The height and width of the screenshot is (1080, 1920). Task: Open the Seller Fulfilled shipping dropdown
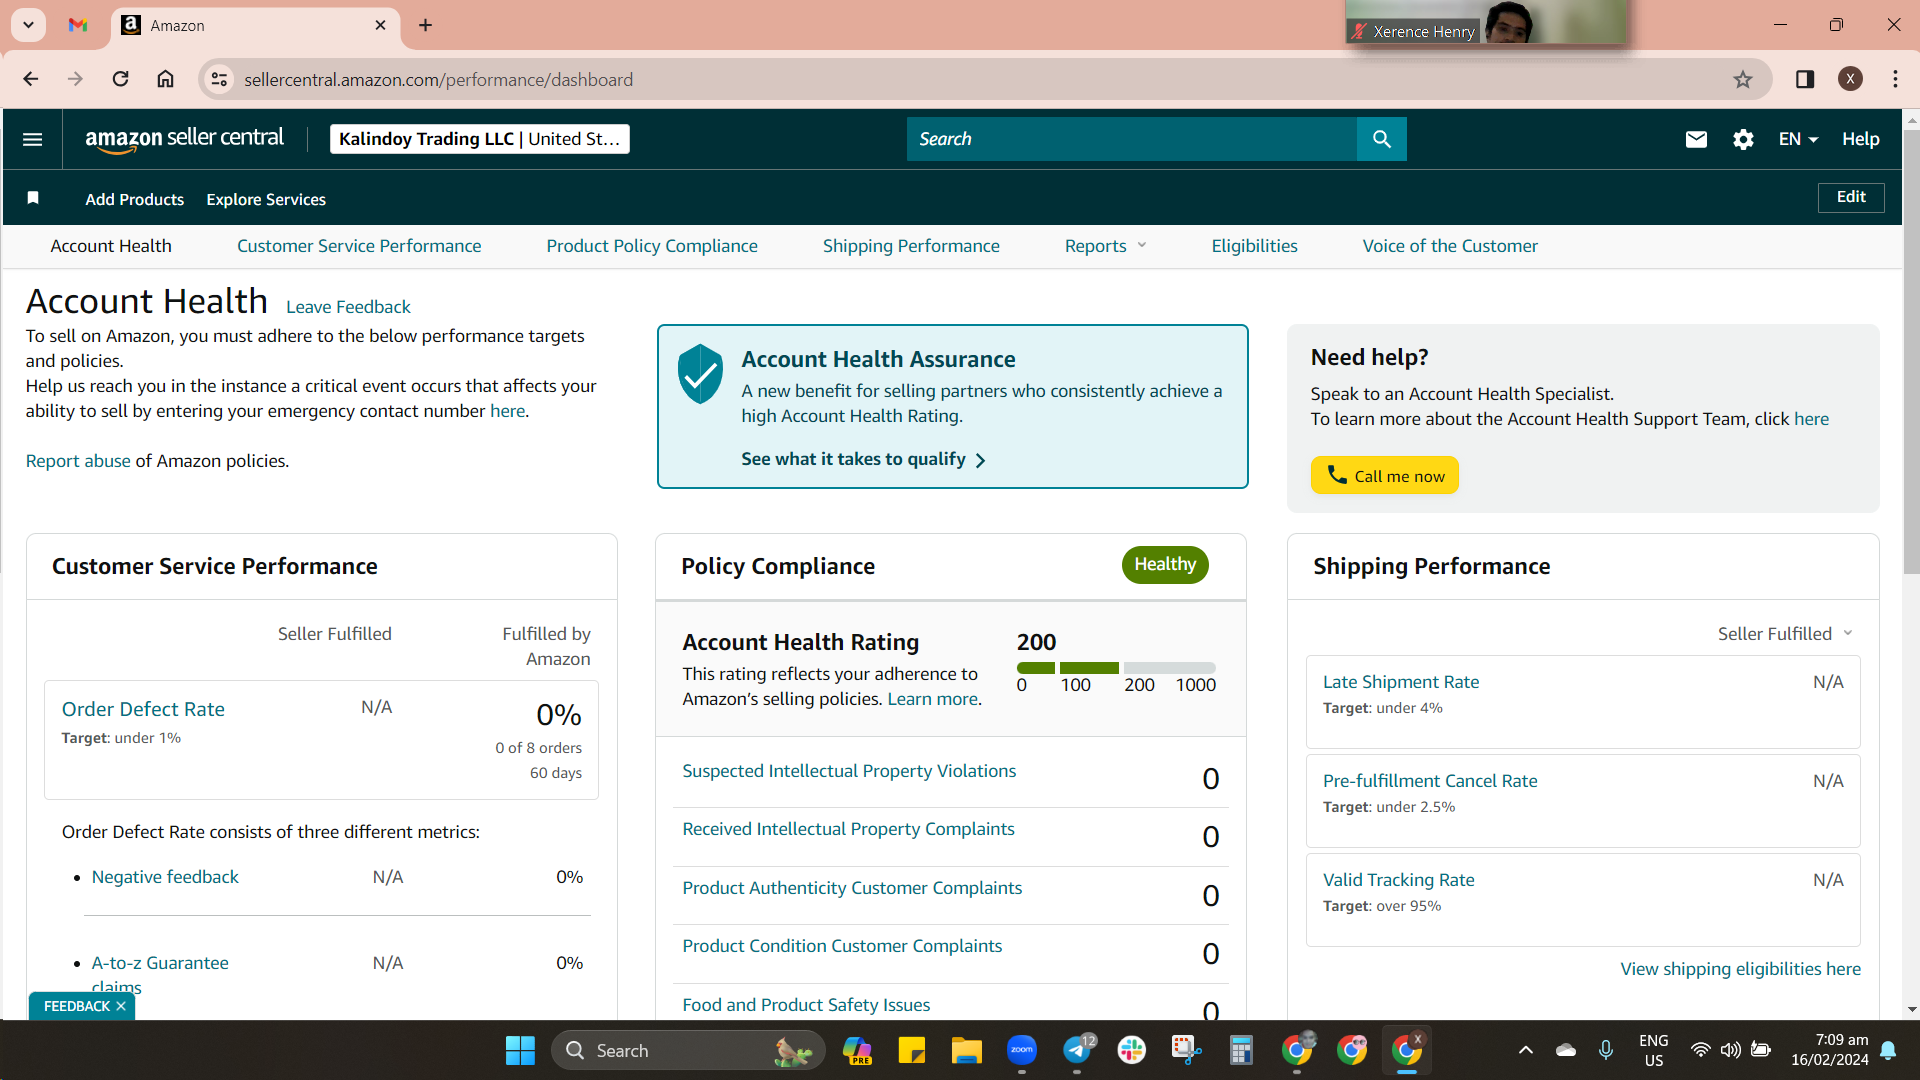tap(1785, 634)
